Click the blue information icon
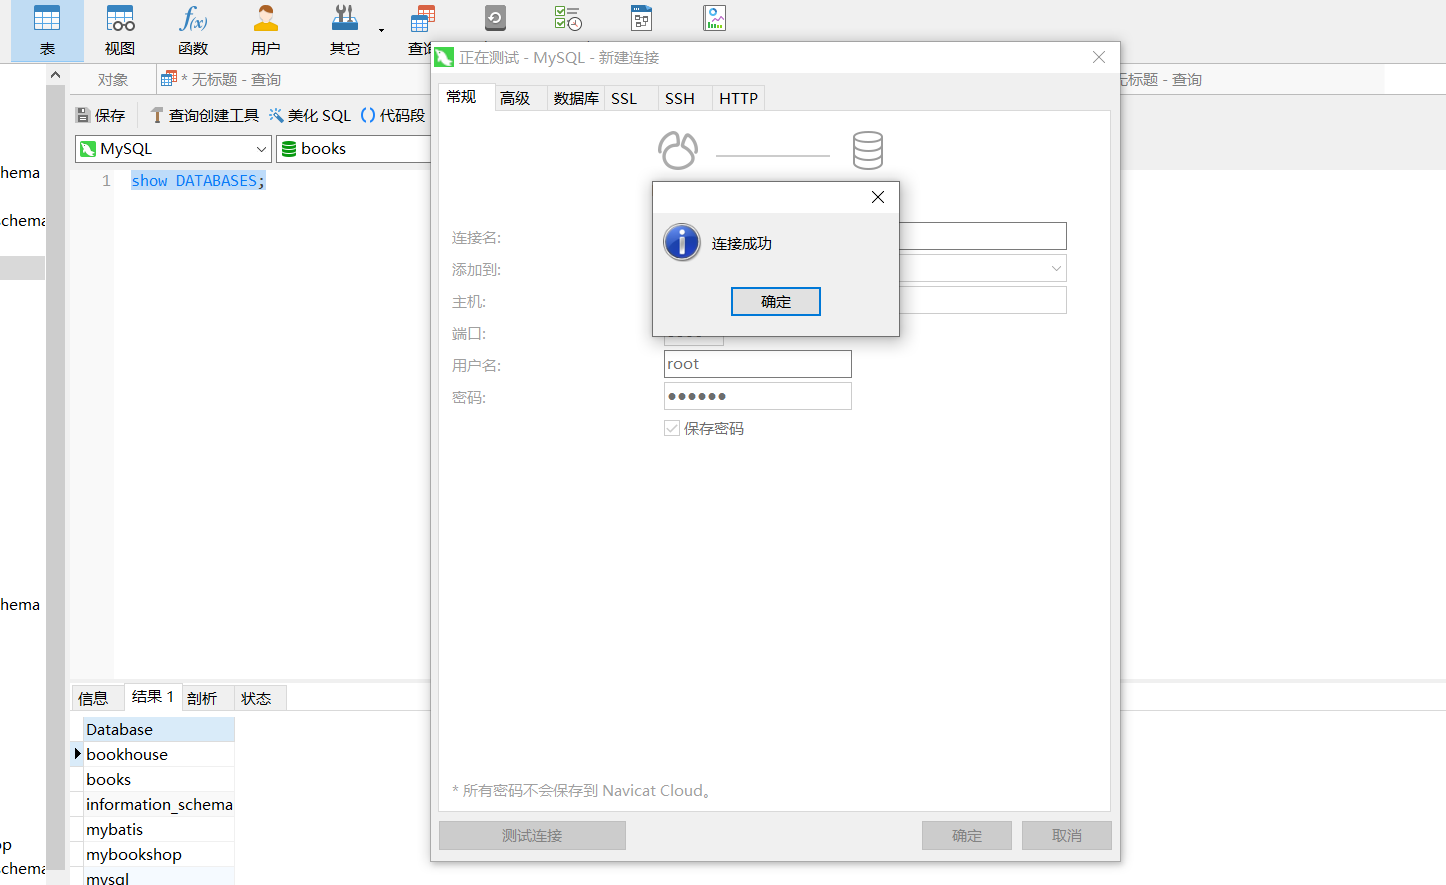Screen dimensions: 1446x885 [682, 243]
